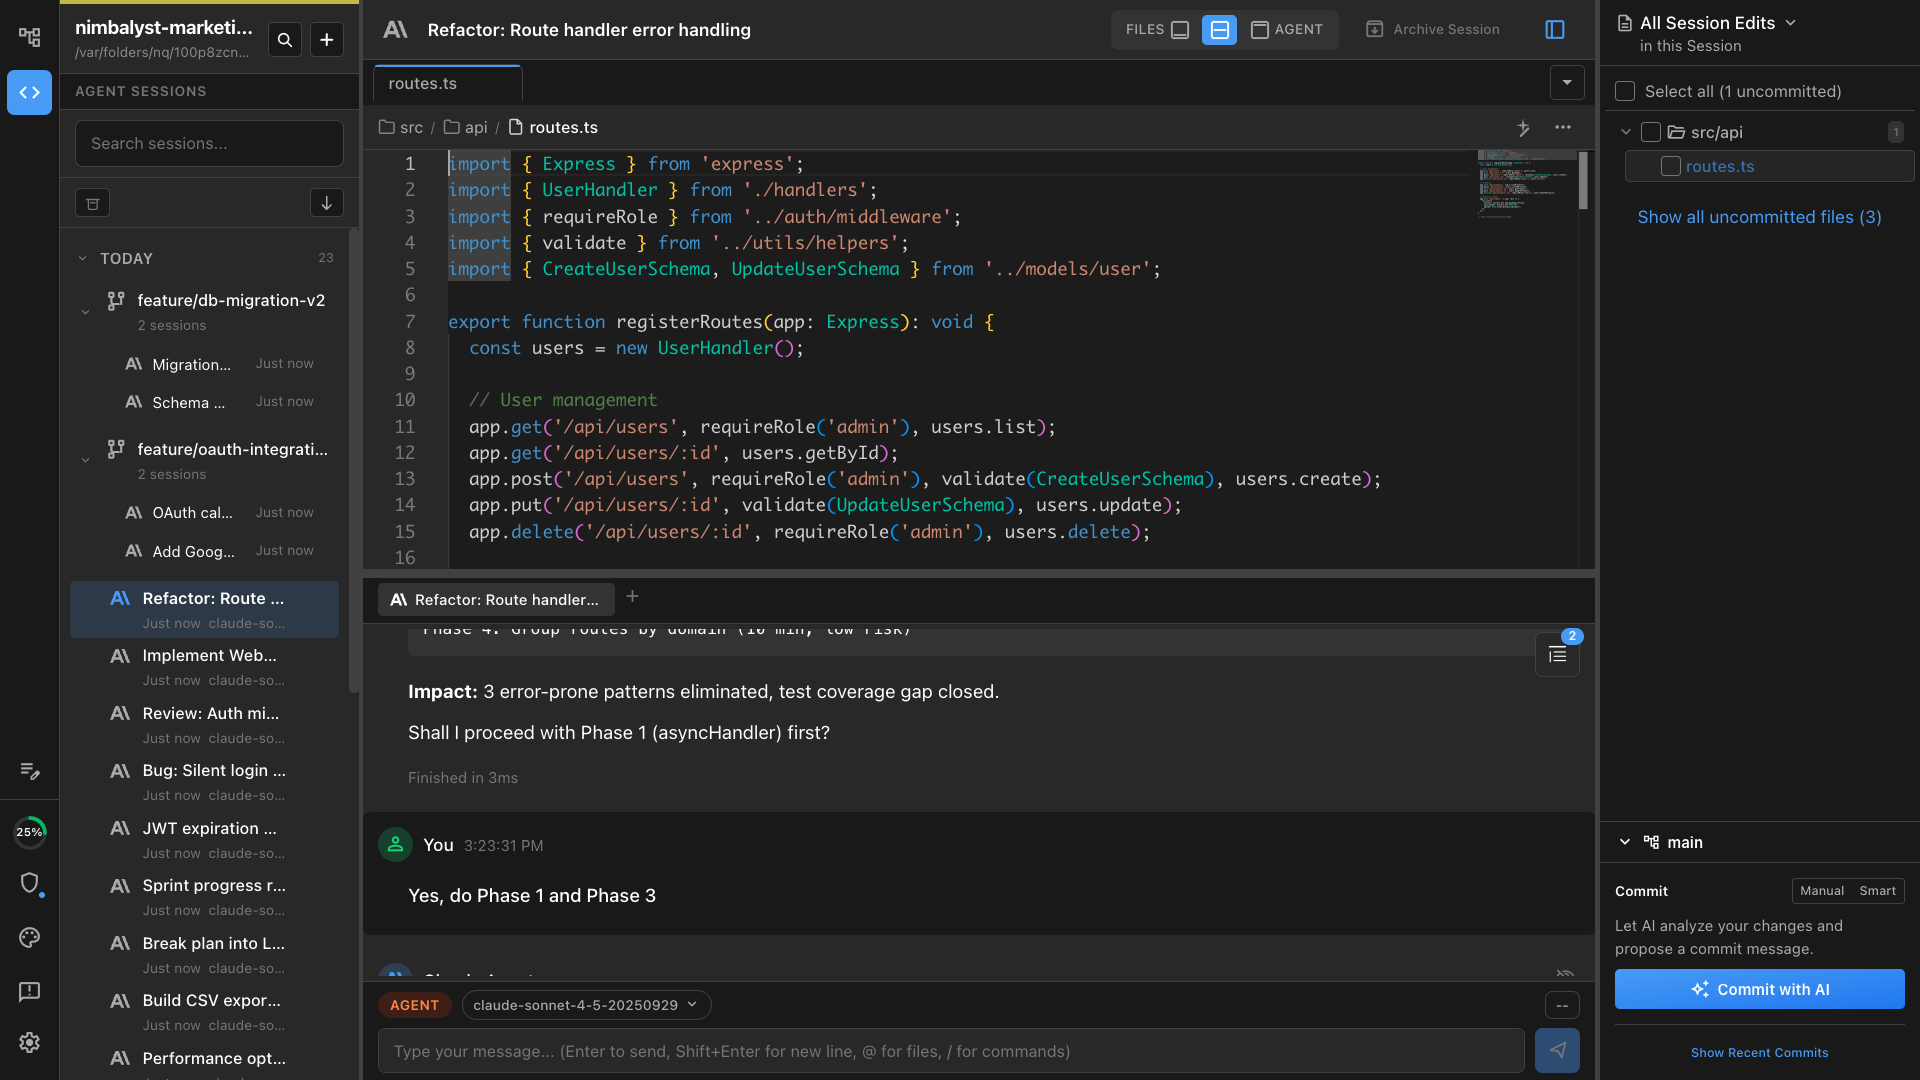The height and width of the screenshot is (1080, 1920).
Task: Click the Archive Session icon
Action: [x=1372, y=29]
